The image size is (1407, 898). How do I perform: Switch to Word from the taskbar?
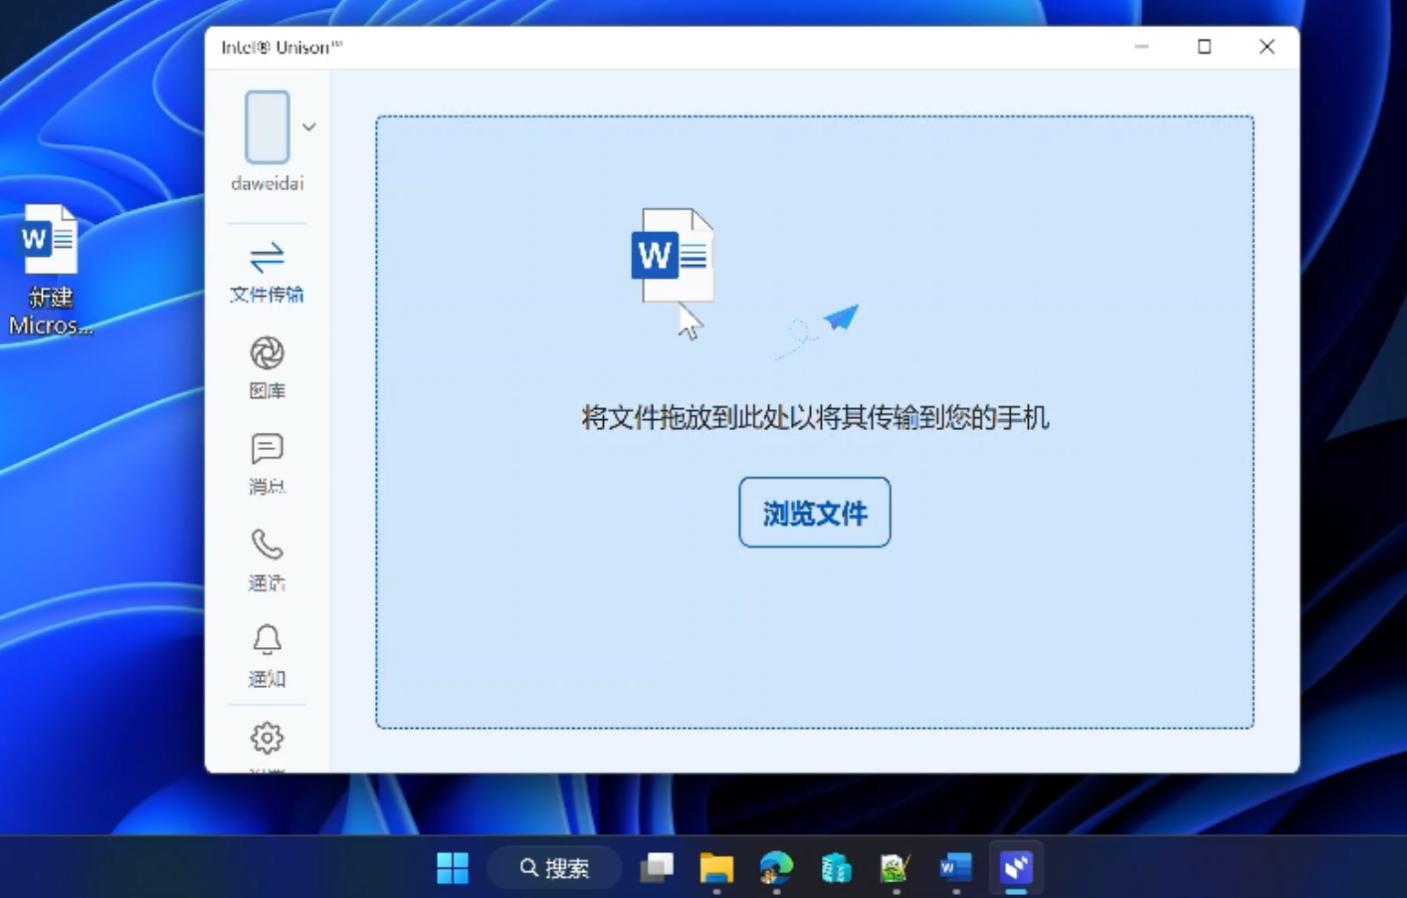(955, 867)
